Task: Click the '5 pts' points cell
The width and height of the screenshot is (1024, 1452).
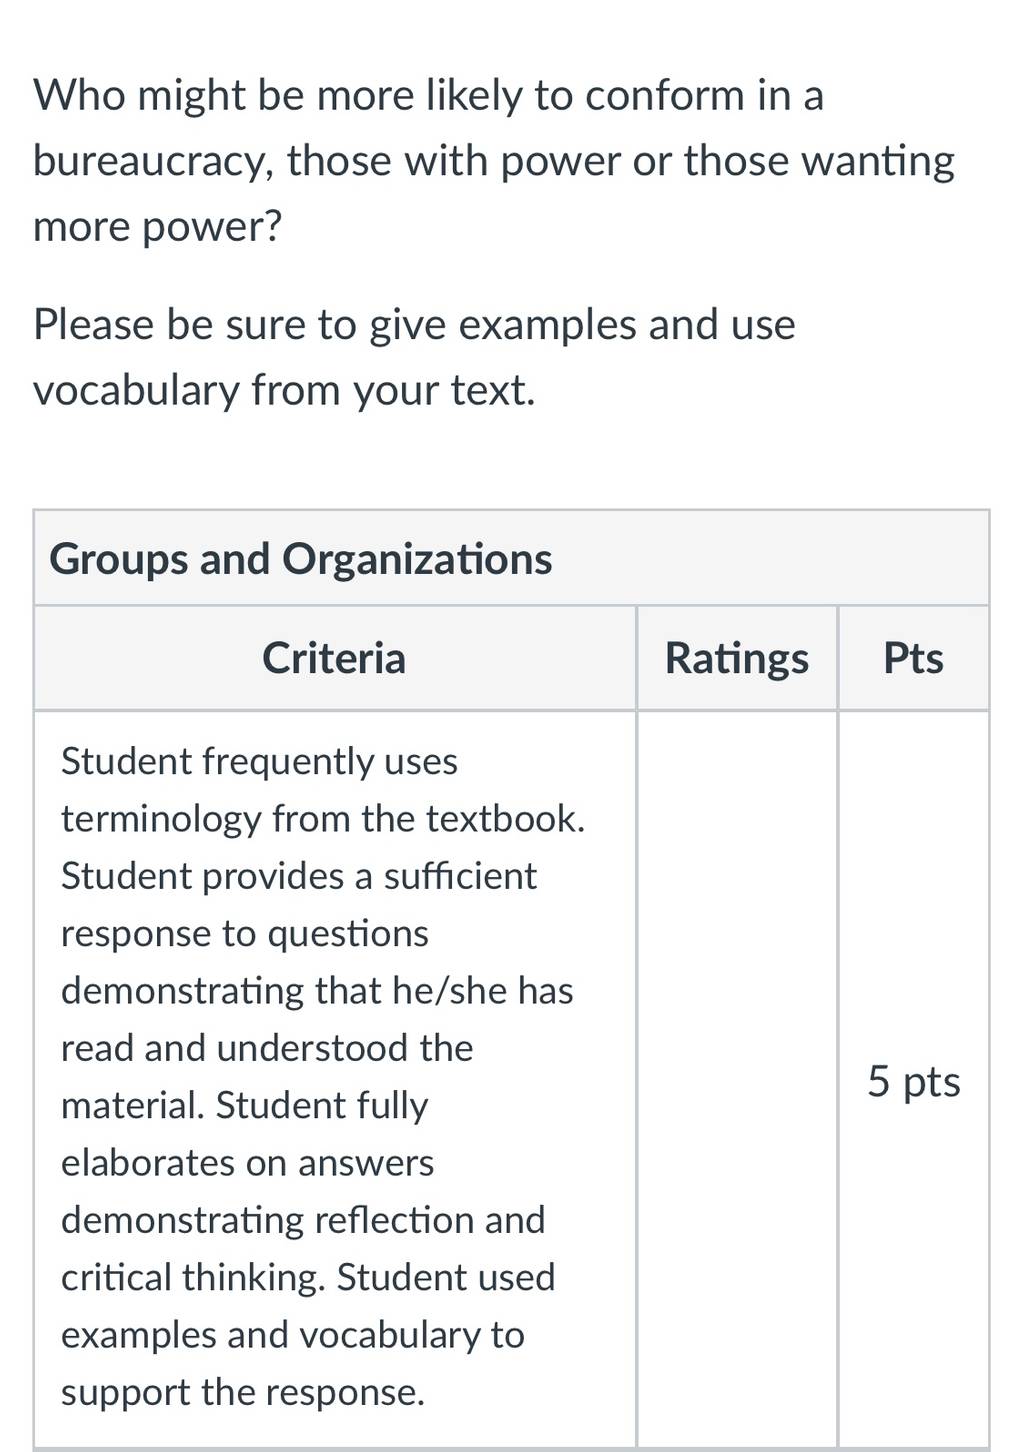Action: pyautogui.click(x=913, y=1081)
